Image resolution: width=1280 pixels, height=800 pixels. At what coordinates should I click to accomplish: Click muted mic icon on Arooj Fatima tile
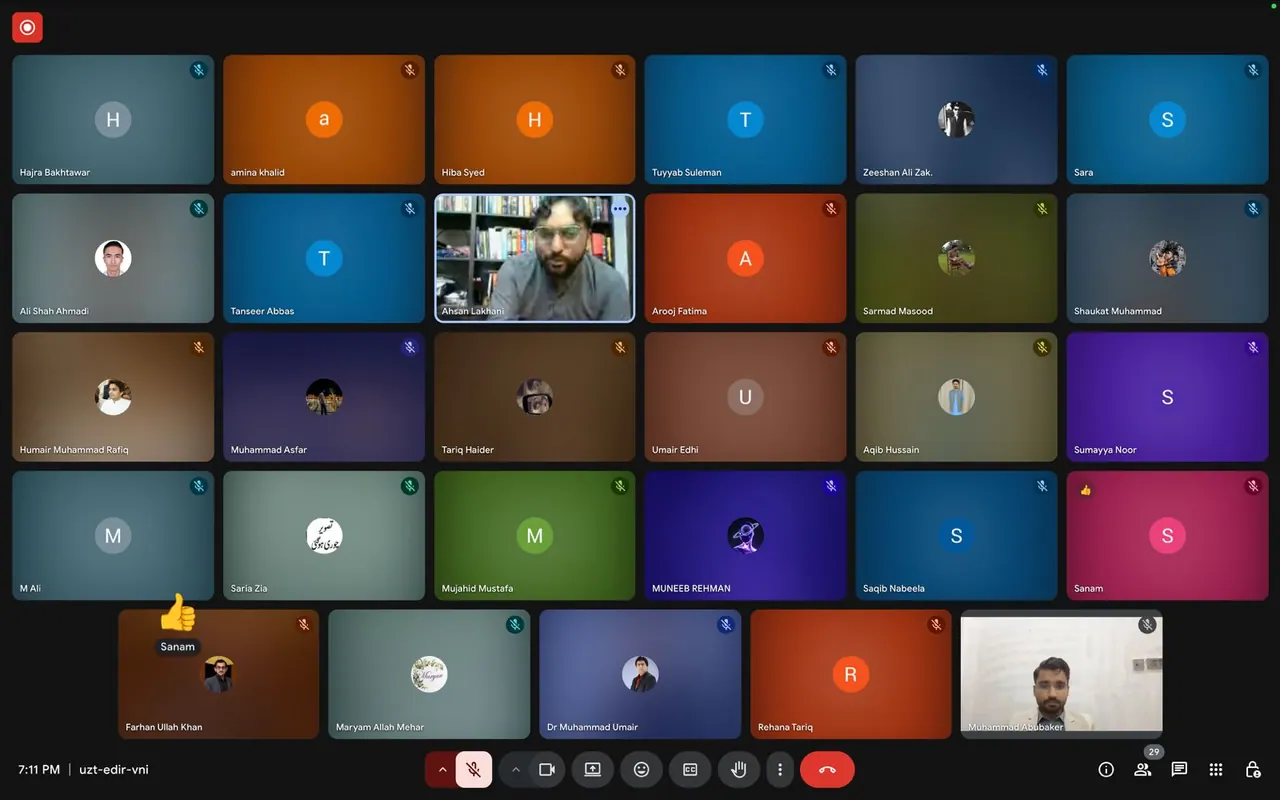[831, 209]
